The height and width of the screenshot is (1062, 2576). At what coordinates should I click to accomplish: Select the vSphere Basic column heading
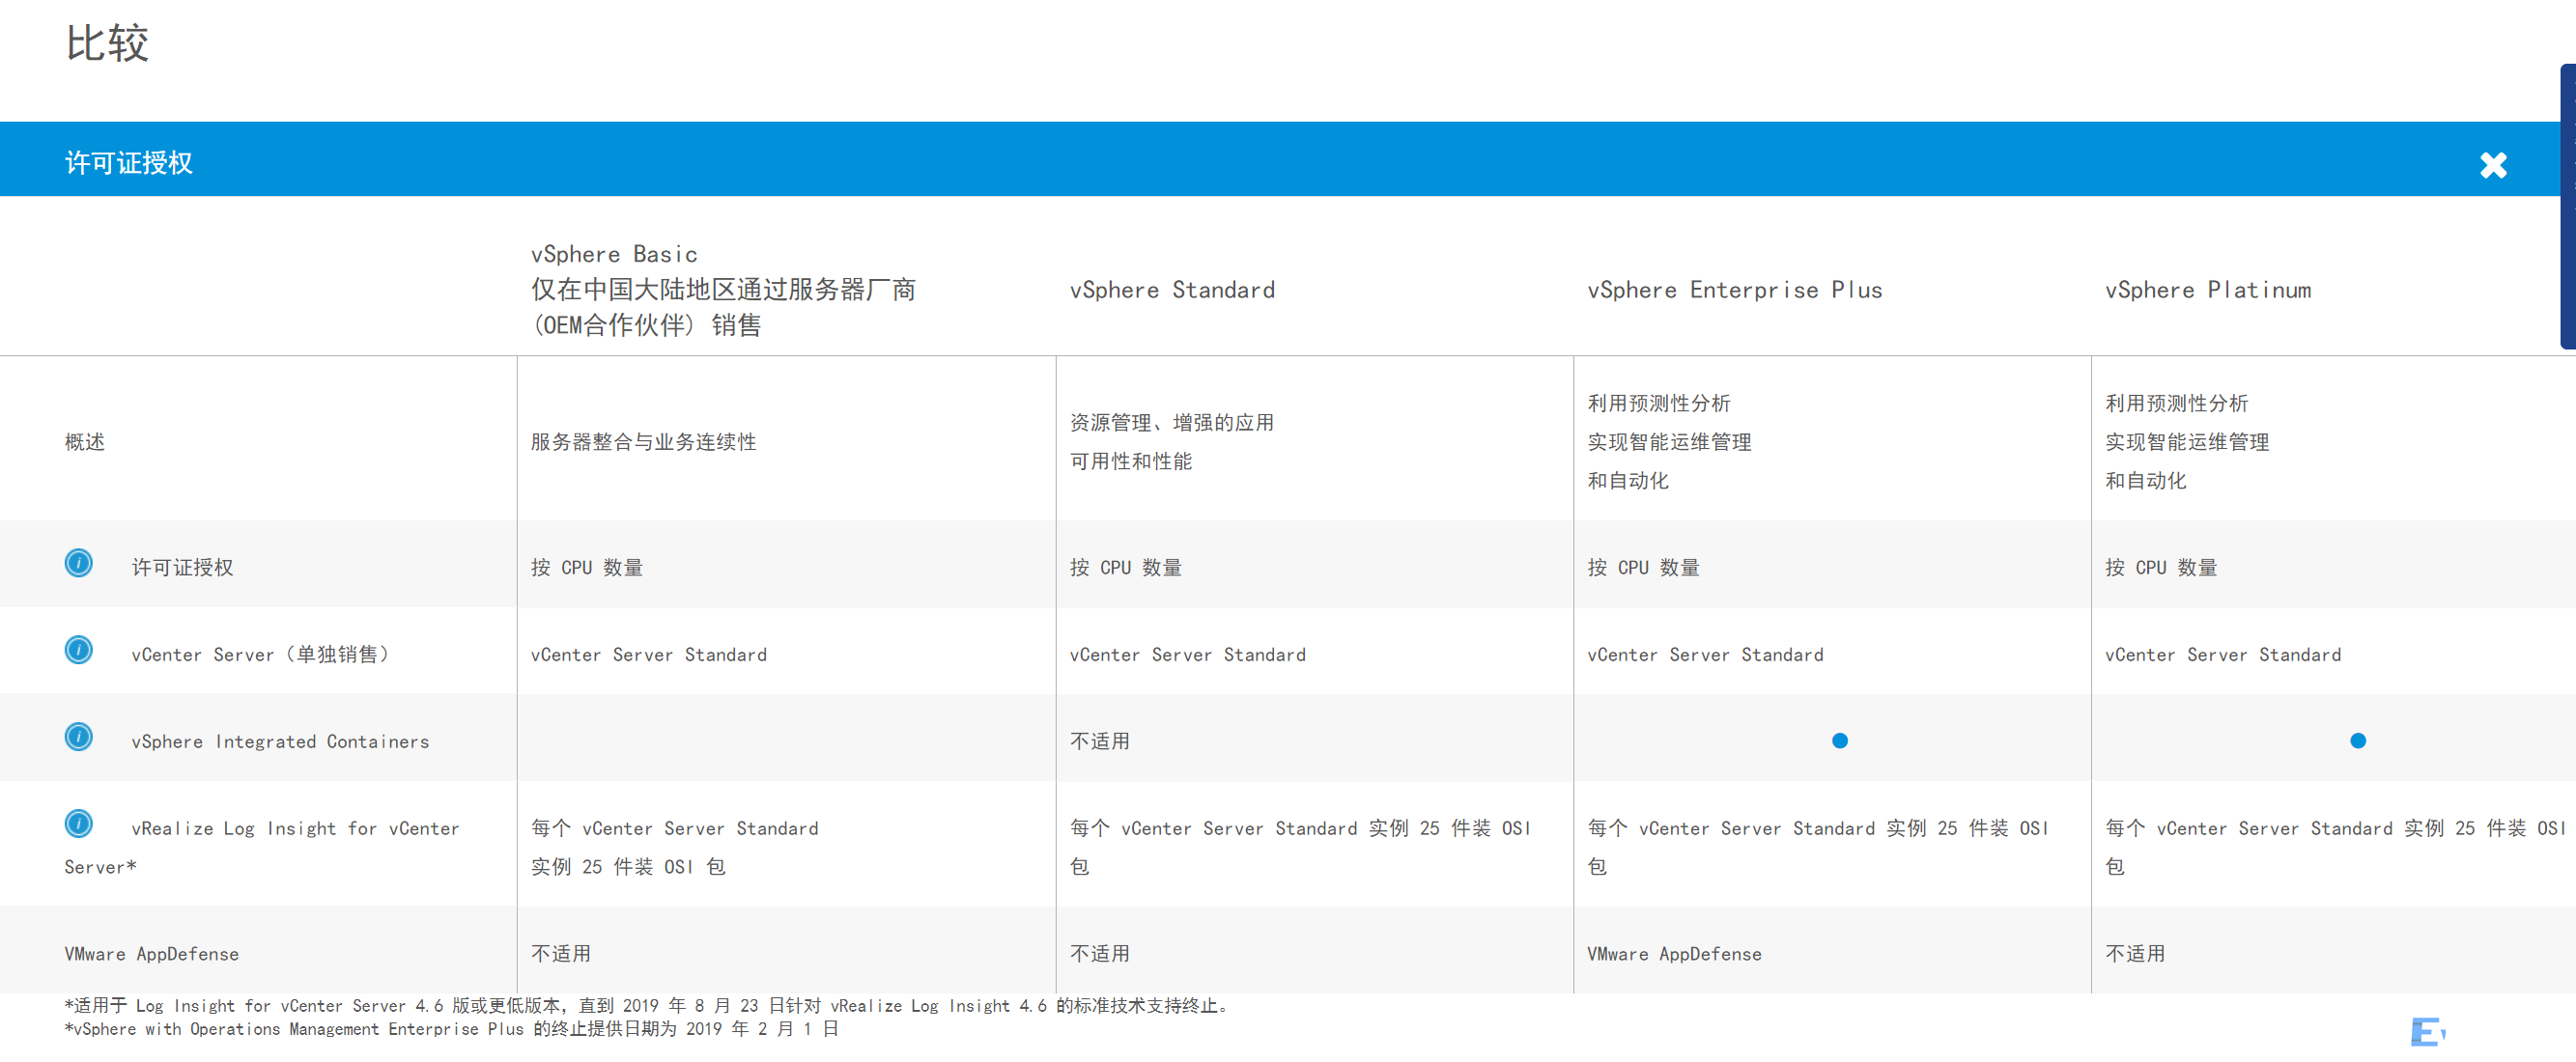(x=723, y=290)
